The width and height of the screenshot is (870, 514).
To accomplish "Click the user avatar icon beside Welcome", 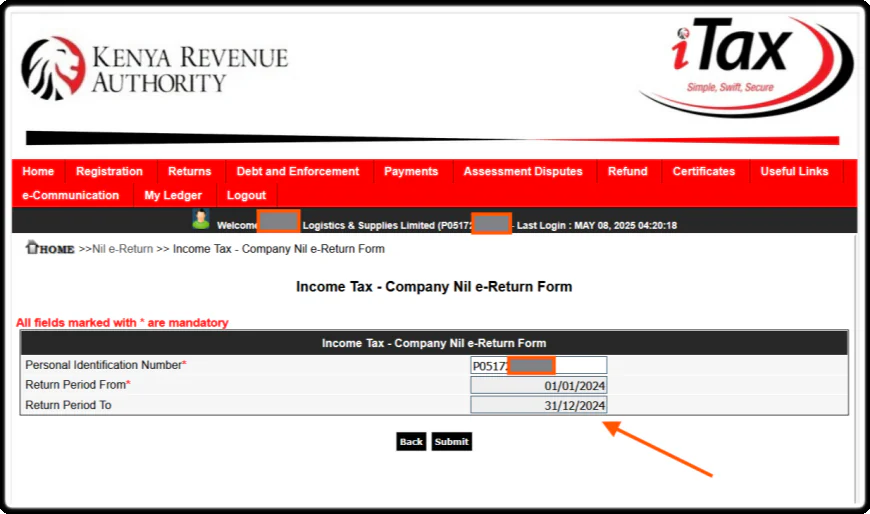I will coord(200,219).
